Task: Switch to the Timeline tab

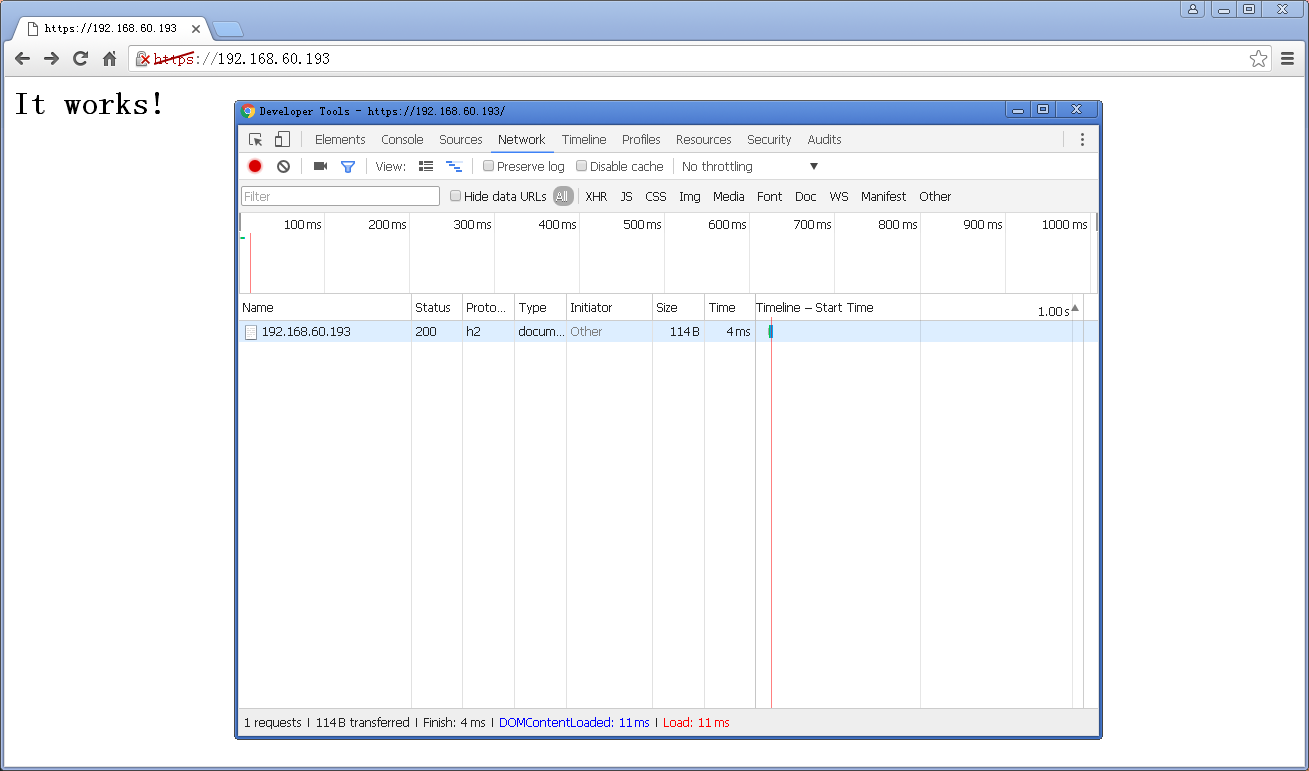Action: (x=584, y=140)
